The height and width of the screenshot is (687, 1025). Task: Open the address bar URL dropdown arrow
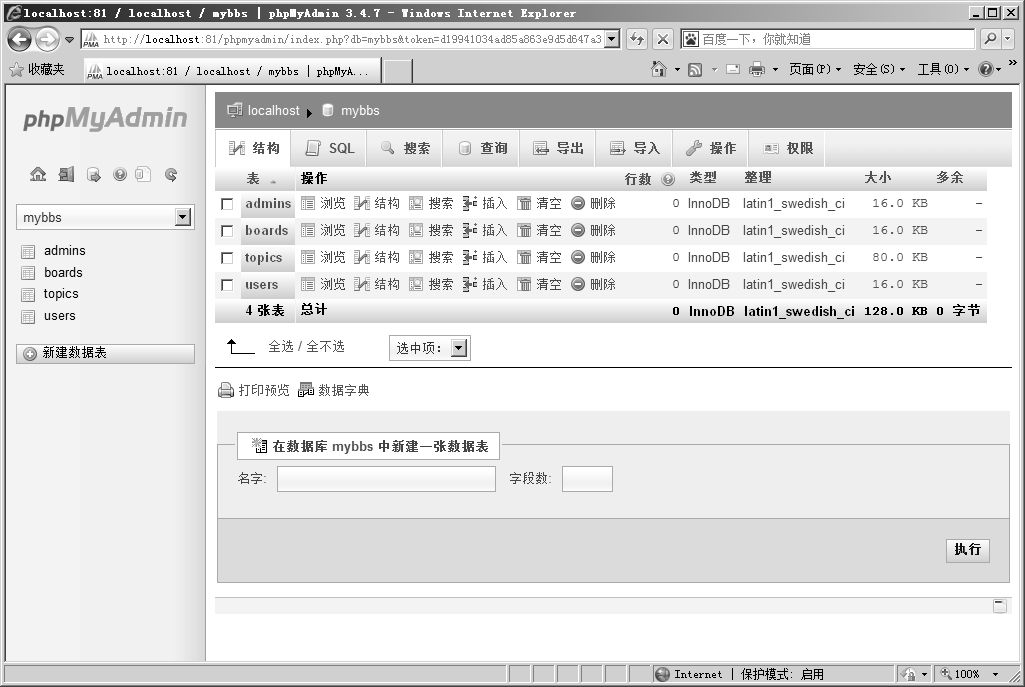tap(612, 39)
